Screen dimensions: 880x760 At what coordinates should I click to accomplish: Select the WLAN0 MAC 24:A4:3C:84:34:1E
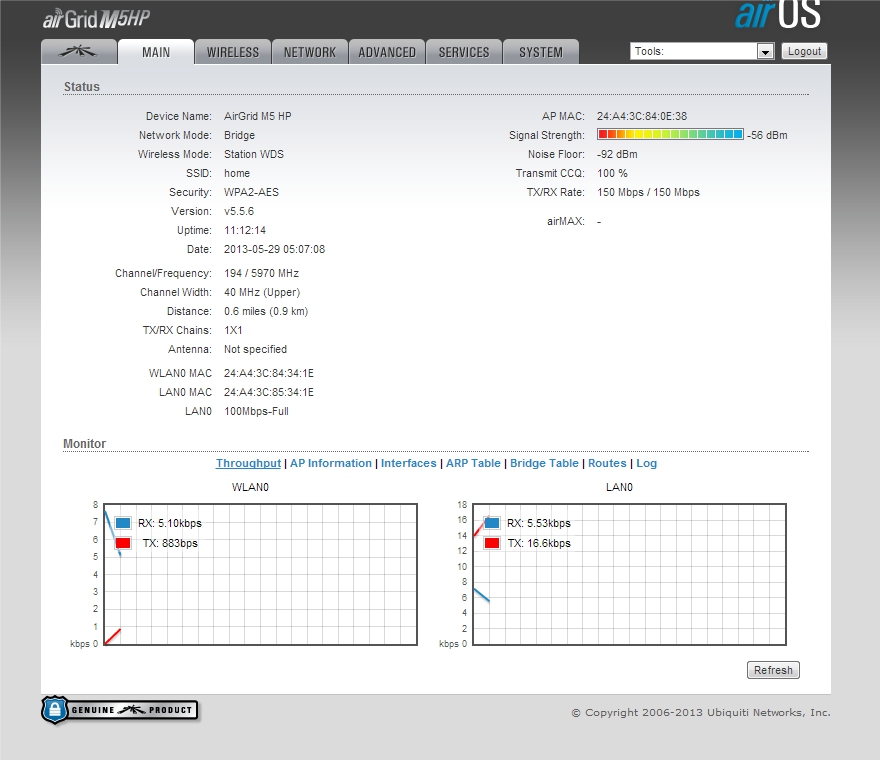pyautogui.click(x=269, y=373)
